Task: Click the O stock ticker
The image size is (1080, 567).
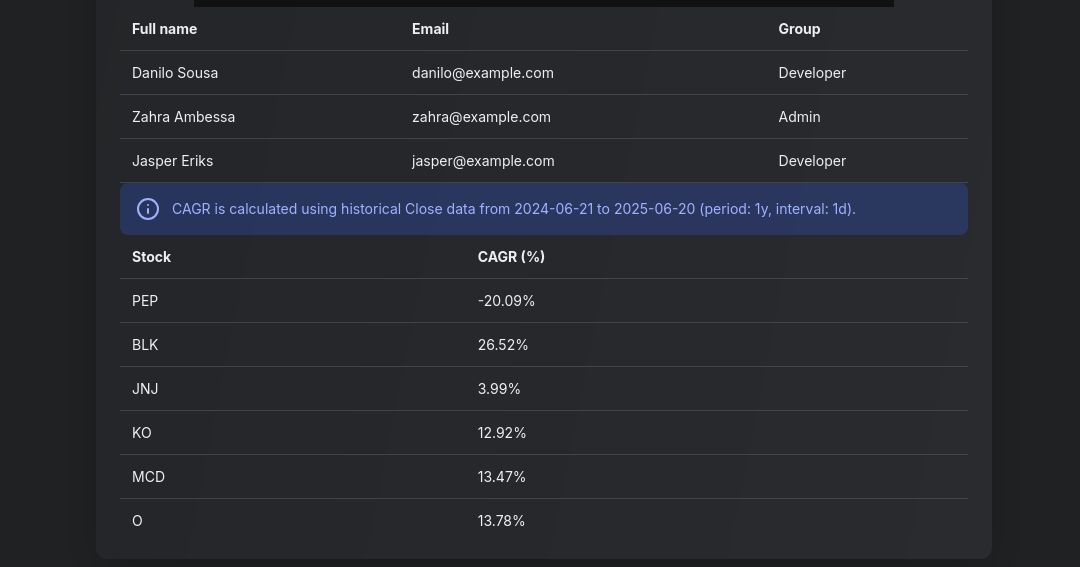Action: point(137,522)
